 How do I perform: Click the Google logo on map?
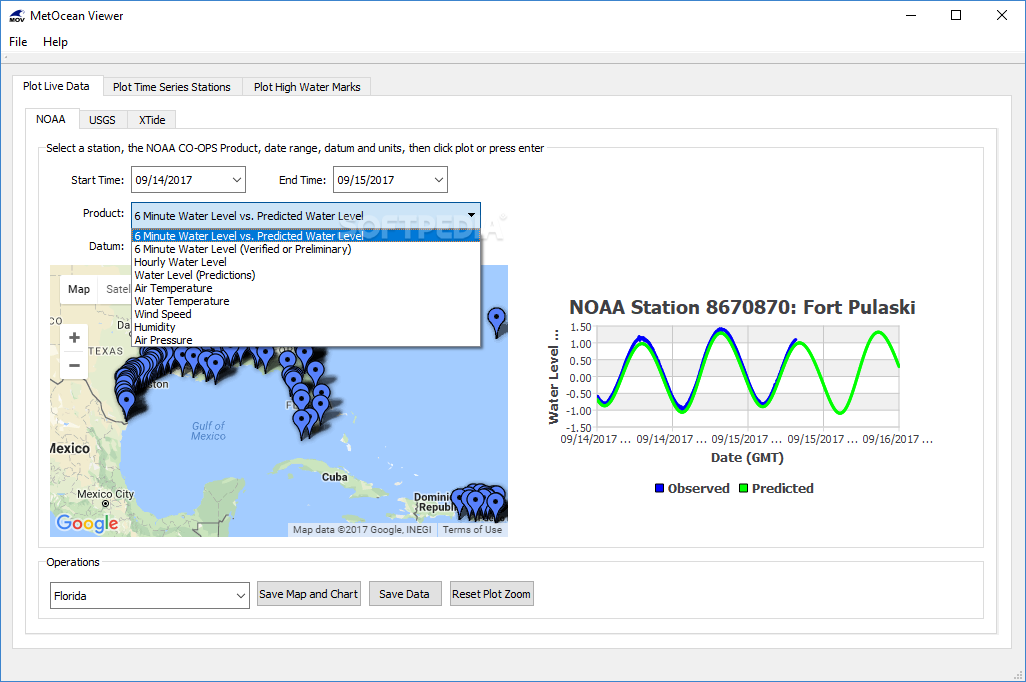click(87, 523)
